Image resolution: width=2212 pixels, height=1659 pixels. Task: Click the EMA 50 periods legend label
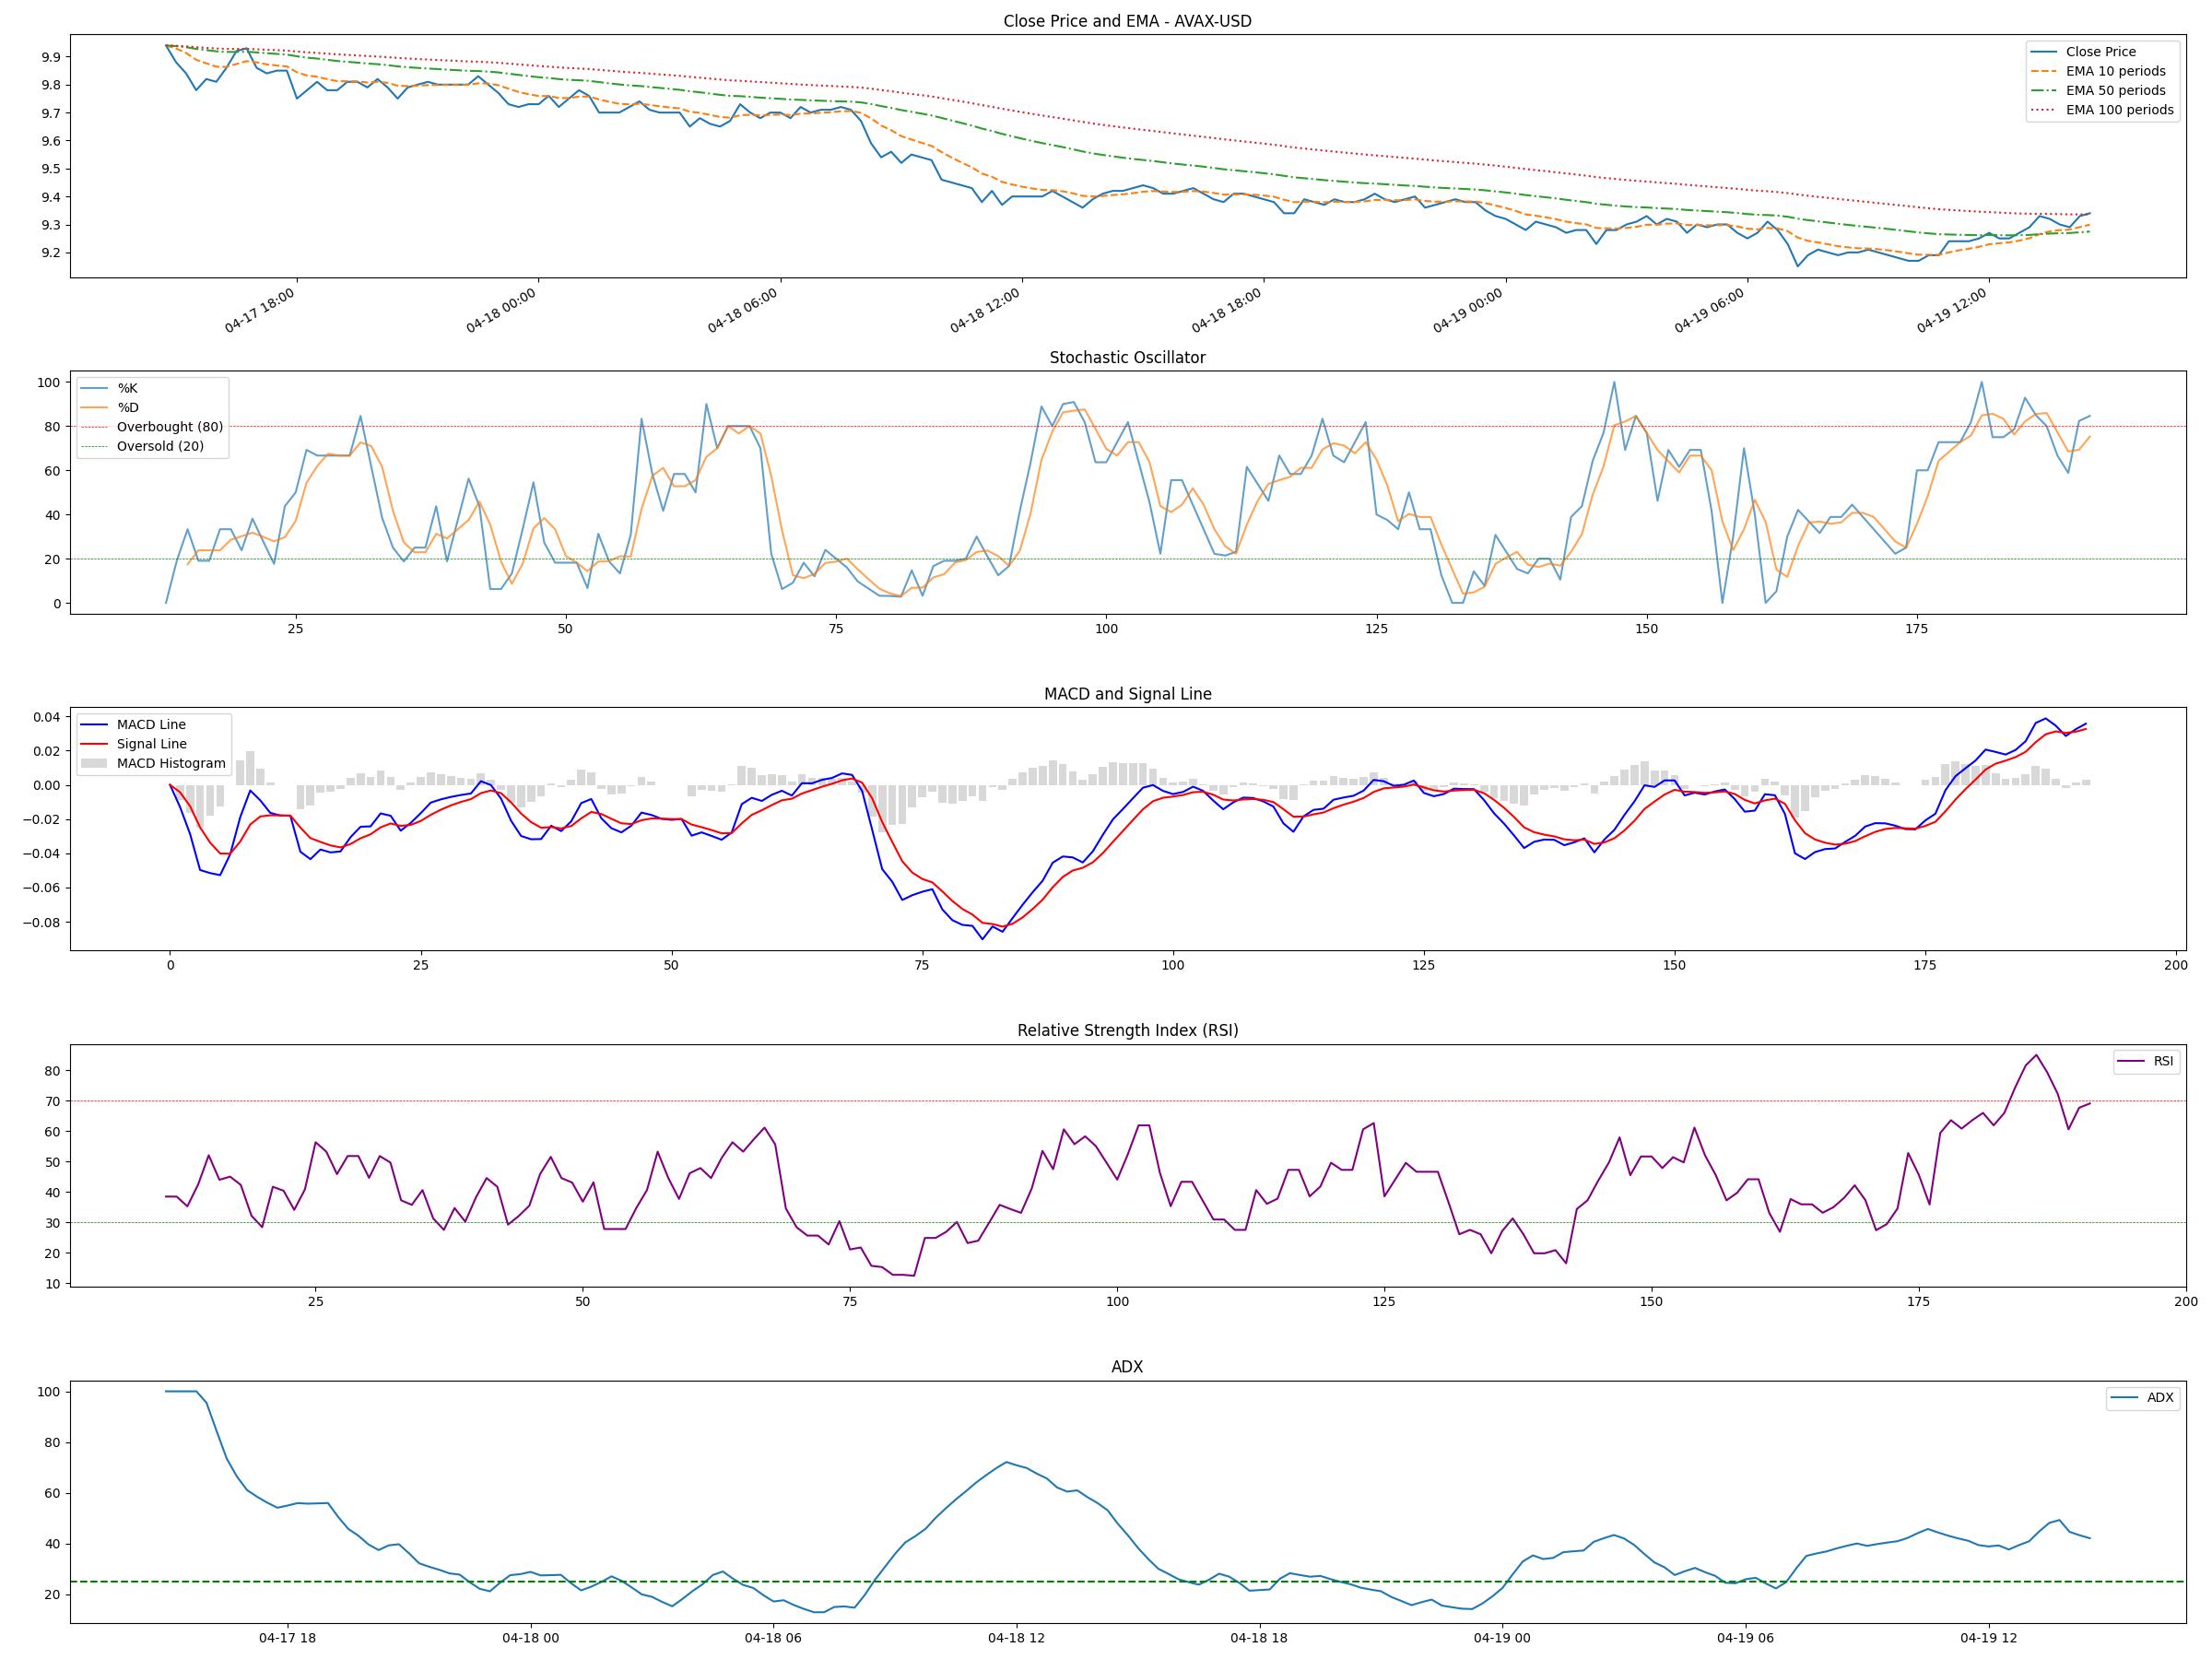[2115, 91]
